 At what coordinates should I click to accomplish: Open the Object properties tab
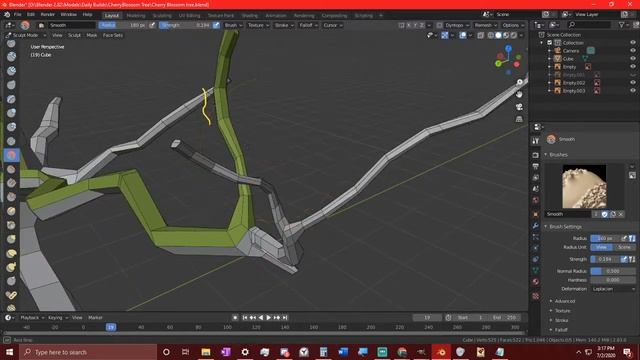pos(536,214)
